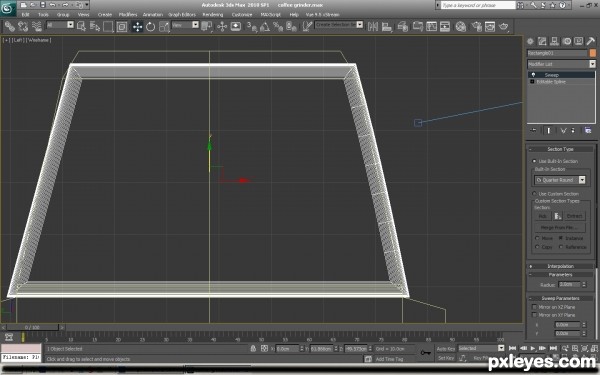Viewport: 600px width, 375px height.
Task: Click Mirror tool in main toolbar
Action: [x=373, y=26]
